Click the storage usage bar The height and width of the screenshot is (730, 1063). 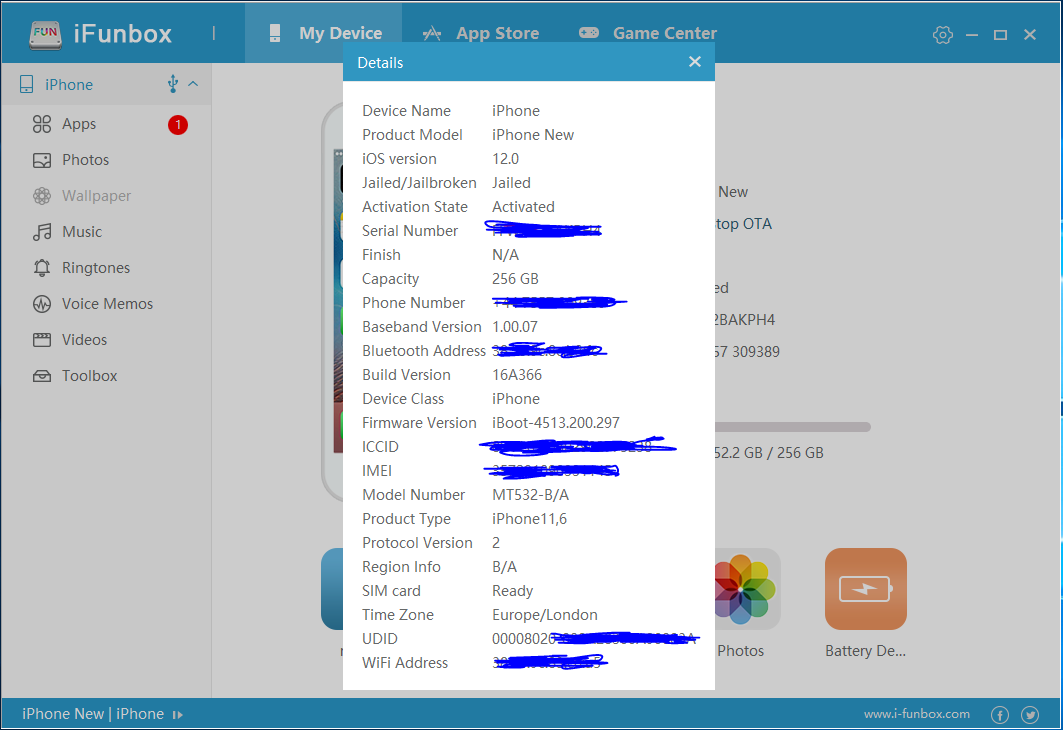[x=793, y=427]
